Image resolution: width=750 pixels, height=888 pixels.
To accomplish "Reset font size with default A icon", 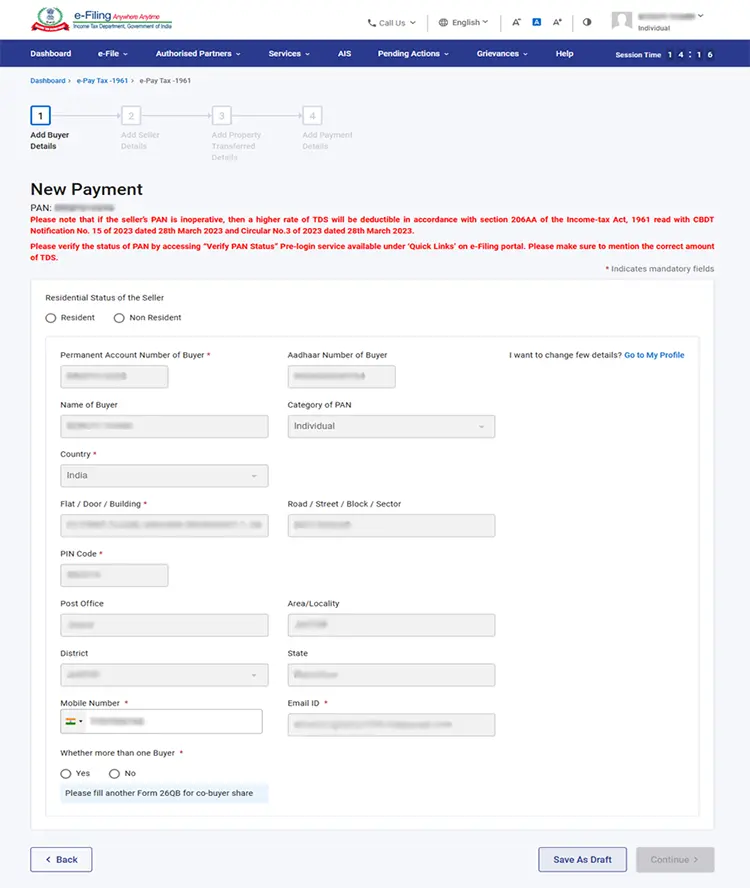I will click(536, 22).
